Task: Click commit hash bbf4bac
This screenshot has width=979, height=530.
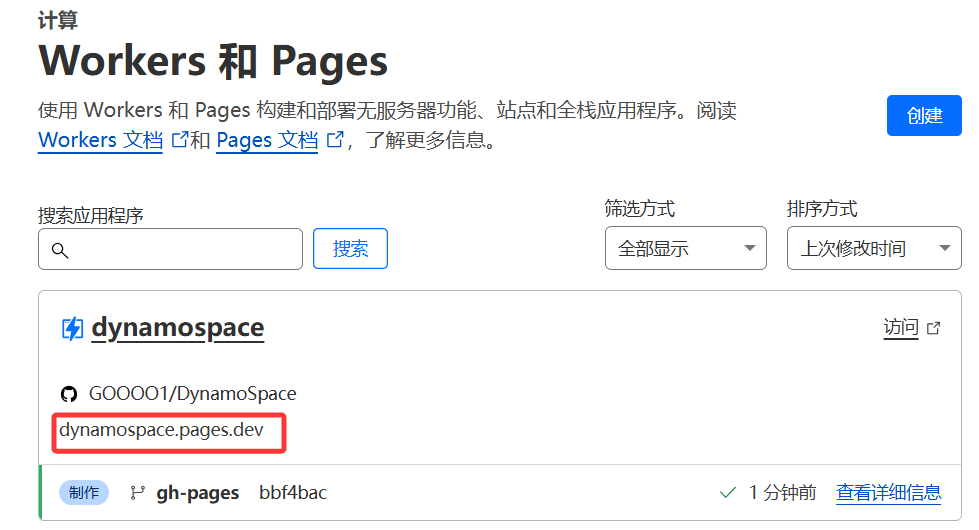Action: click(x=293, y=493)
